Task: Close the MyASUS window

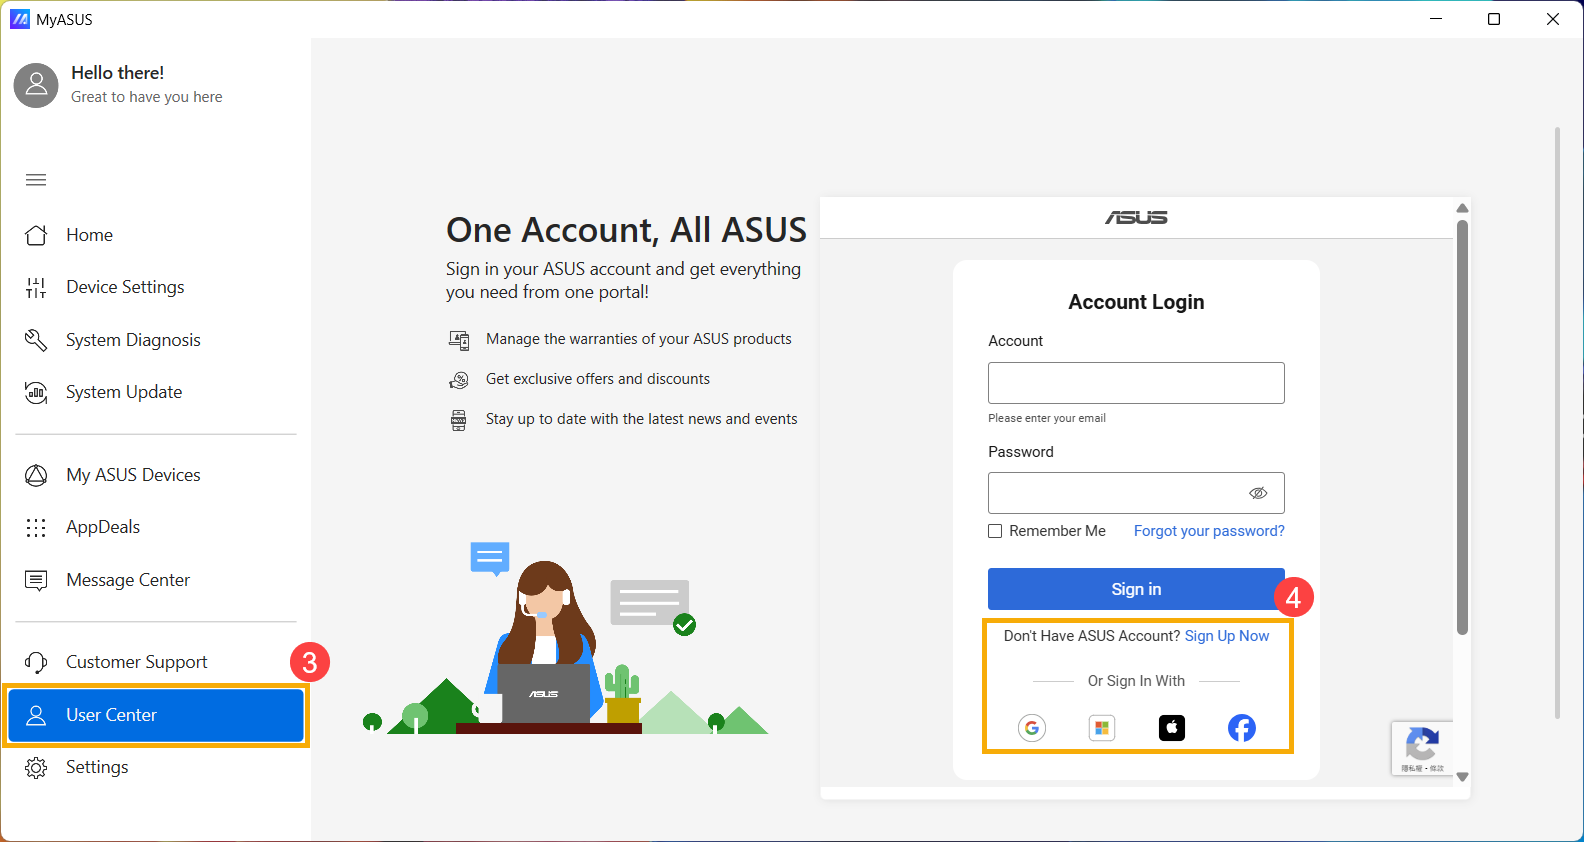Action: (x=1553, y=19)
